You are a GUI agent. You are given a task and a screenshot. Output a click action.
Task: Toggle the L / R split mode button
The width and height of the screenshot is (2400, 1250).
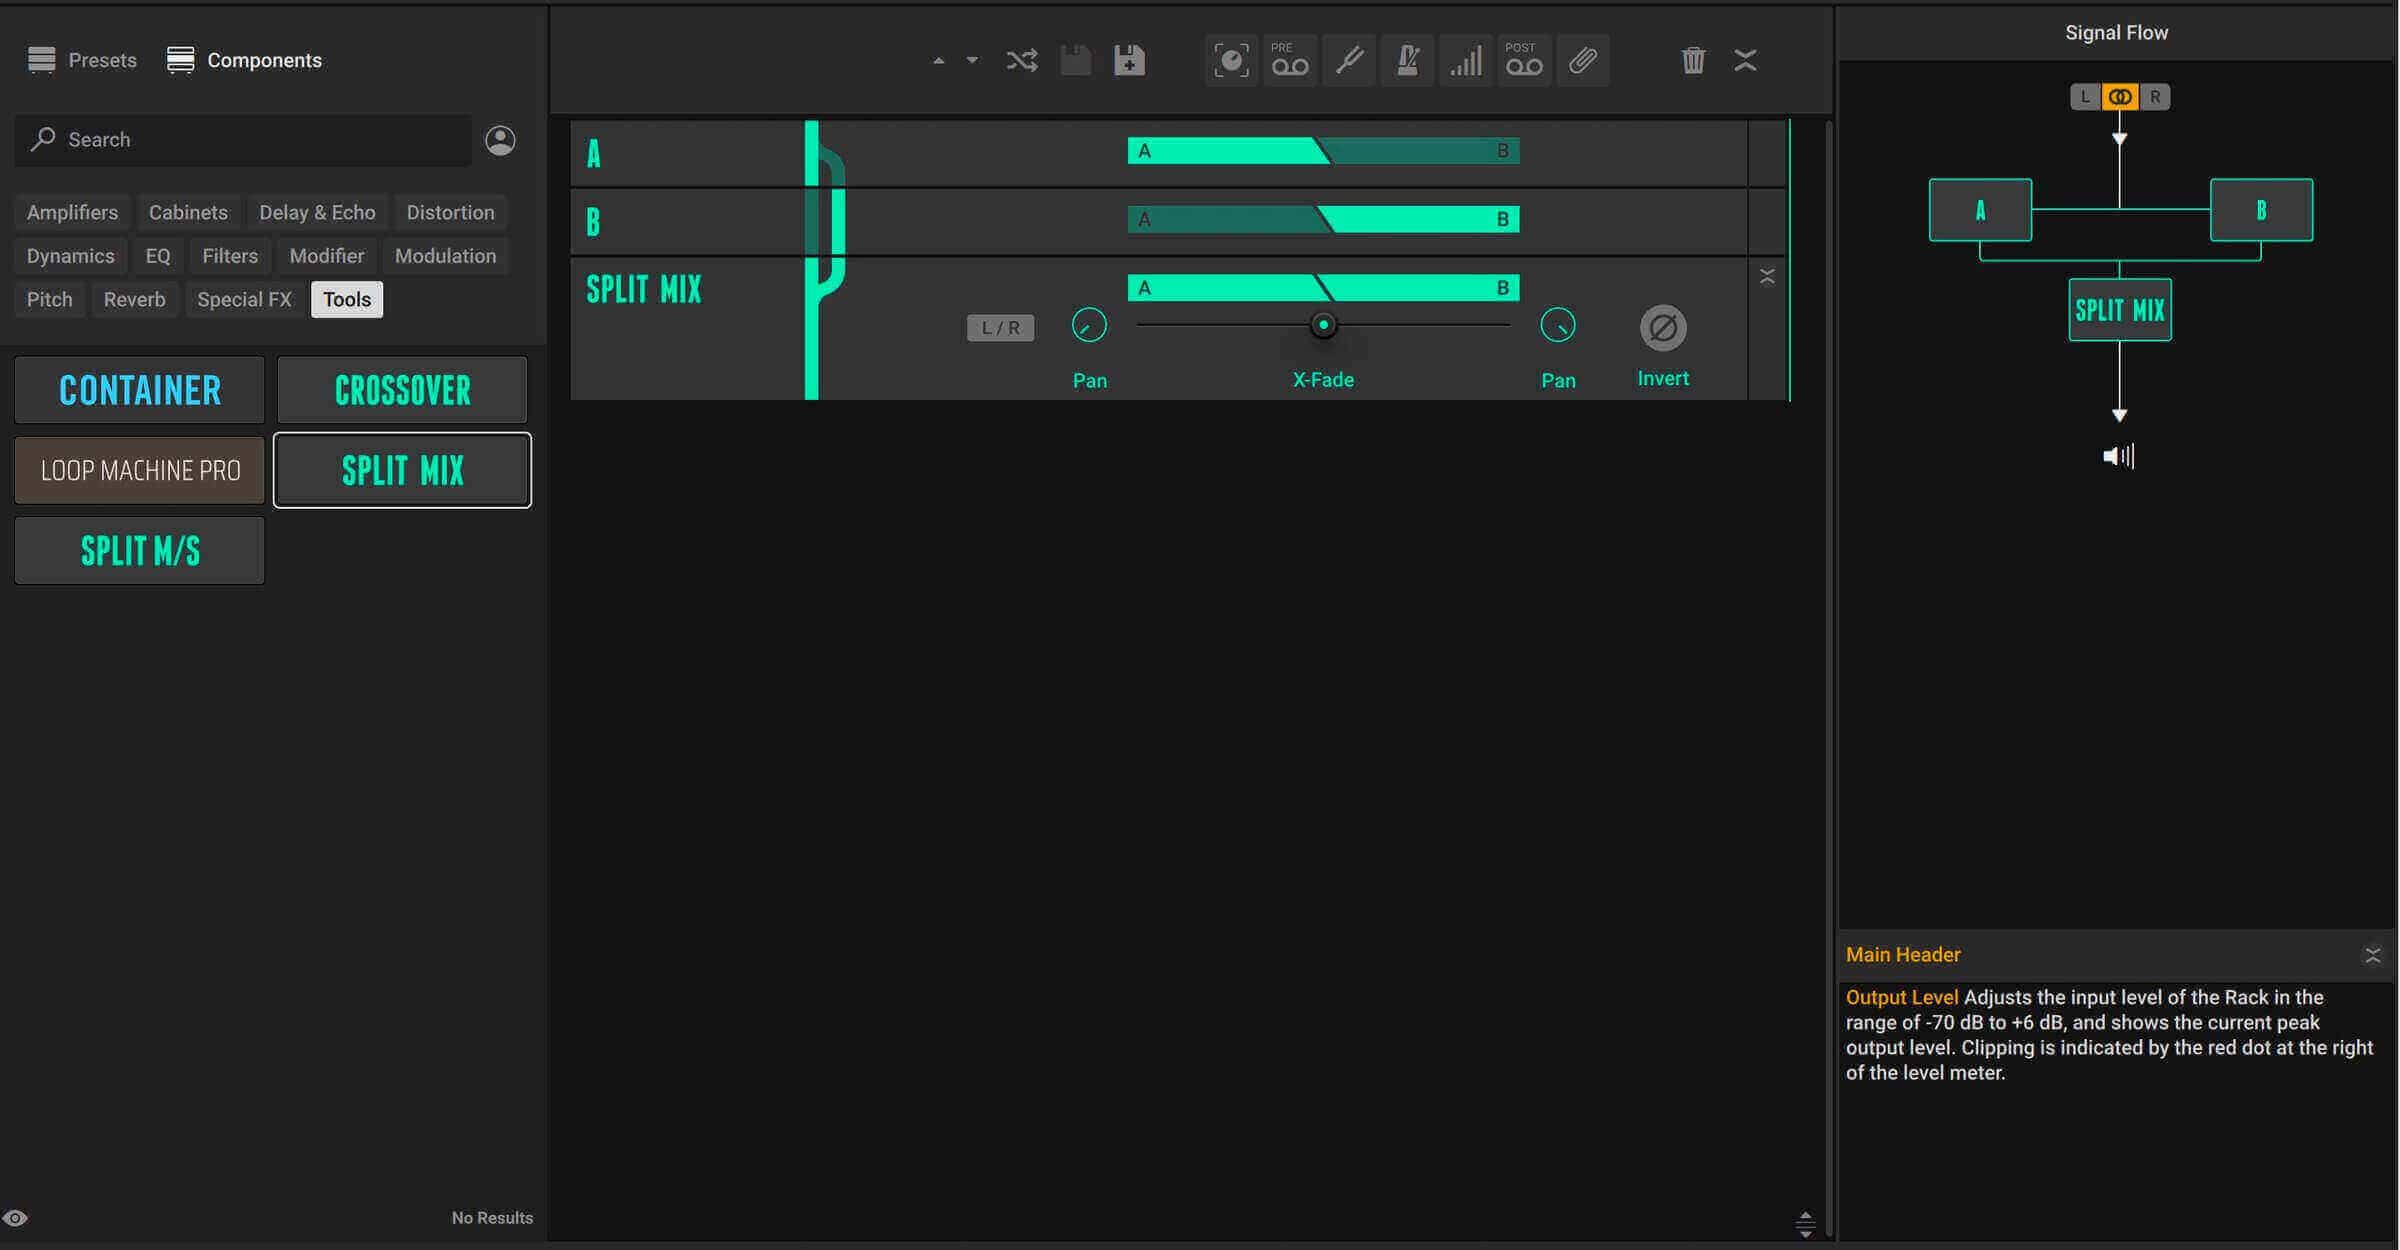tap(1000, 328)
